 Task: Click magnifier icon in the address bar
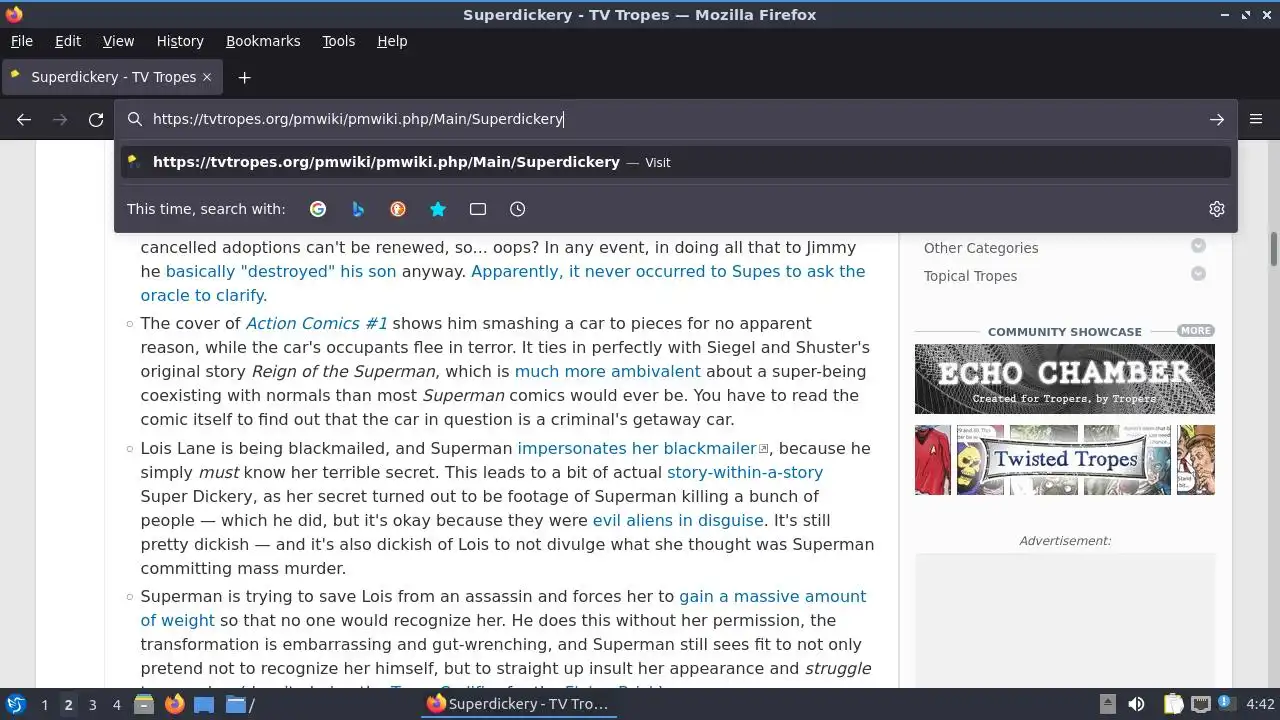click(x=135, y=119)
